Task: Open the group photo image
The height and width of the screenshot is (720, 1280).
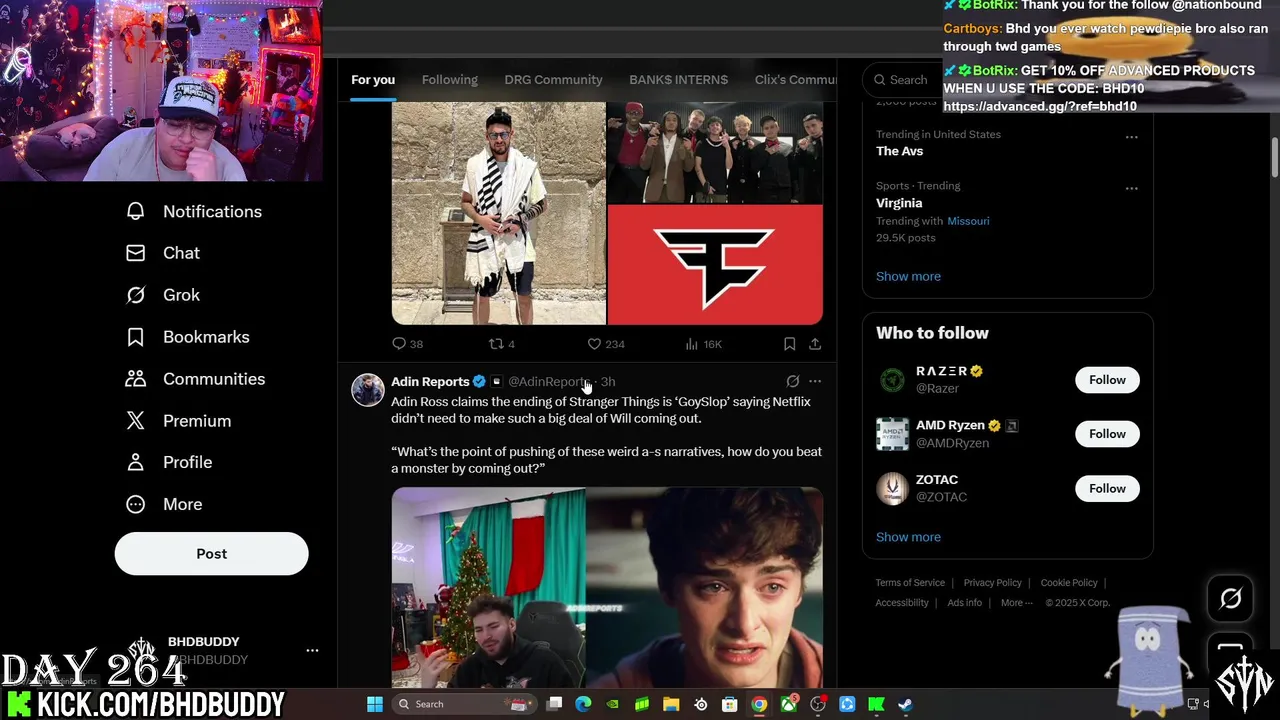Action: tap(715, 153)
